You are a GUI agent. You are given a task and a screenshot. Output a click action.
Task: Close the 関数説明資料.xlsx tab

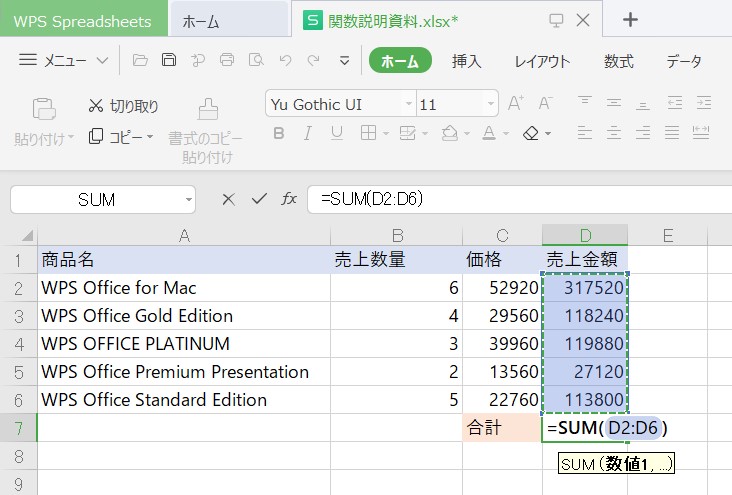click(x=583, y=20)
